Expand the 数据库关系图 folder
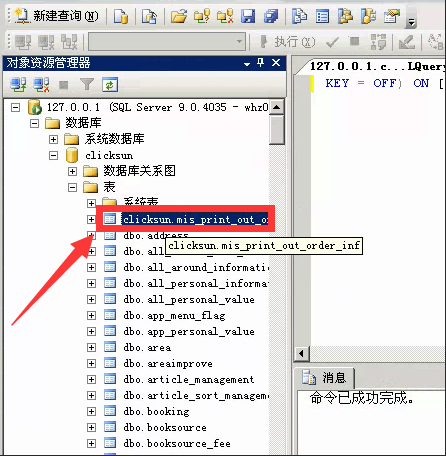 click(72, 171)
